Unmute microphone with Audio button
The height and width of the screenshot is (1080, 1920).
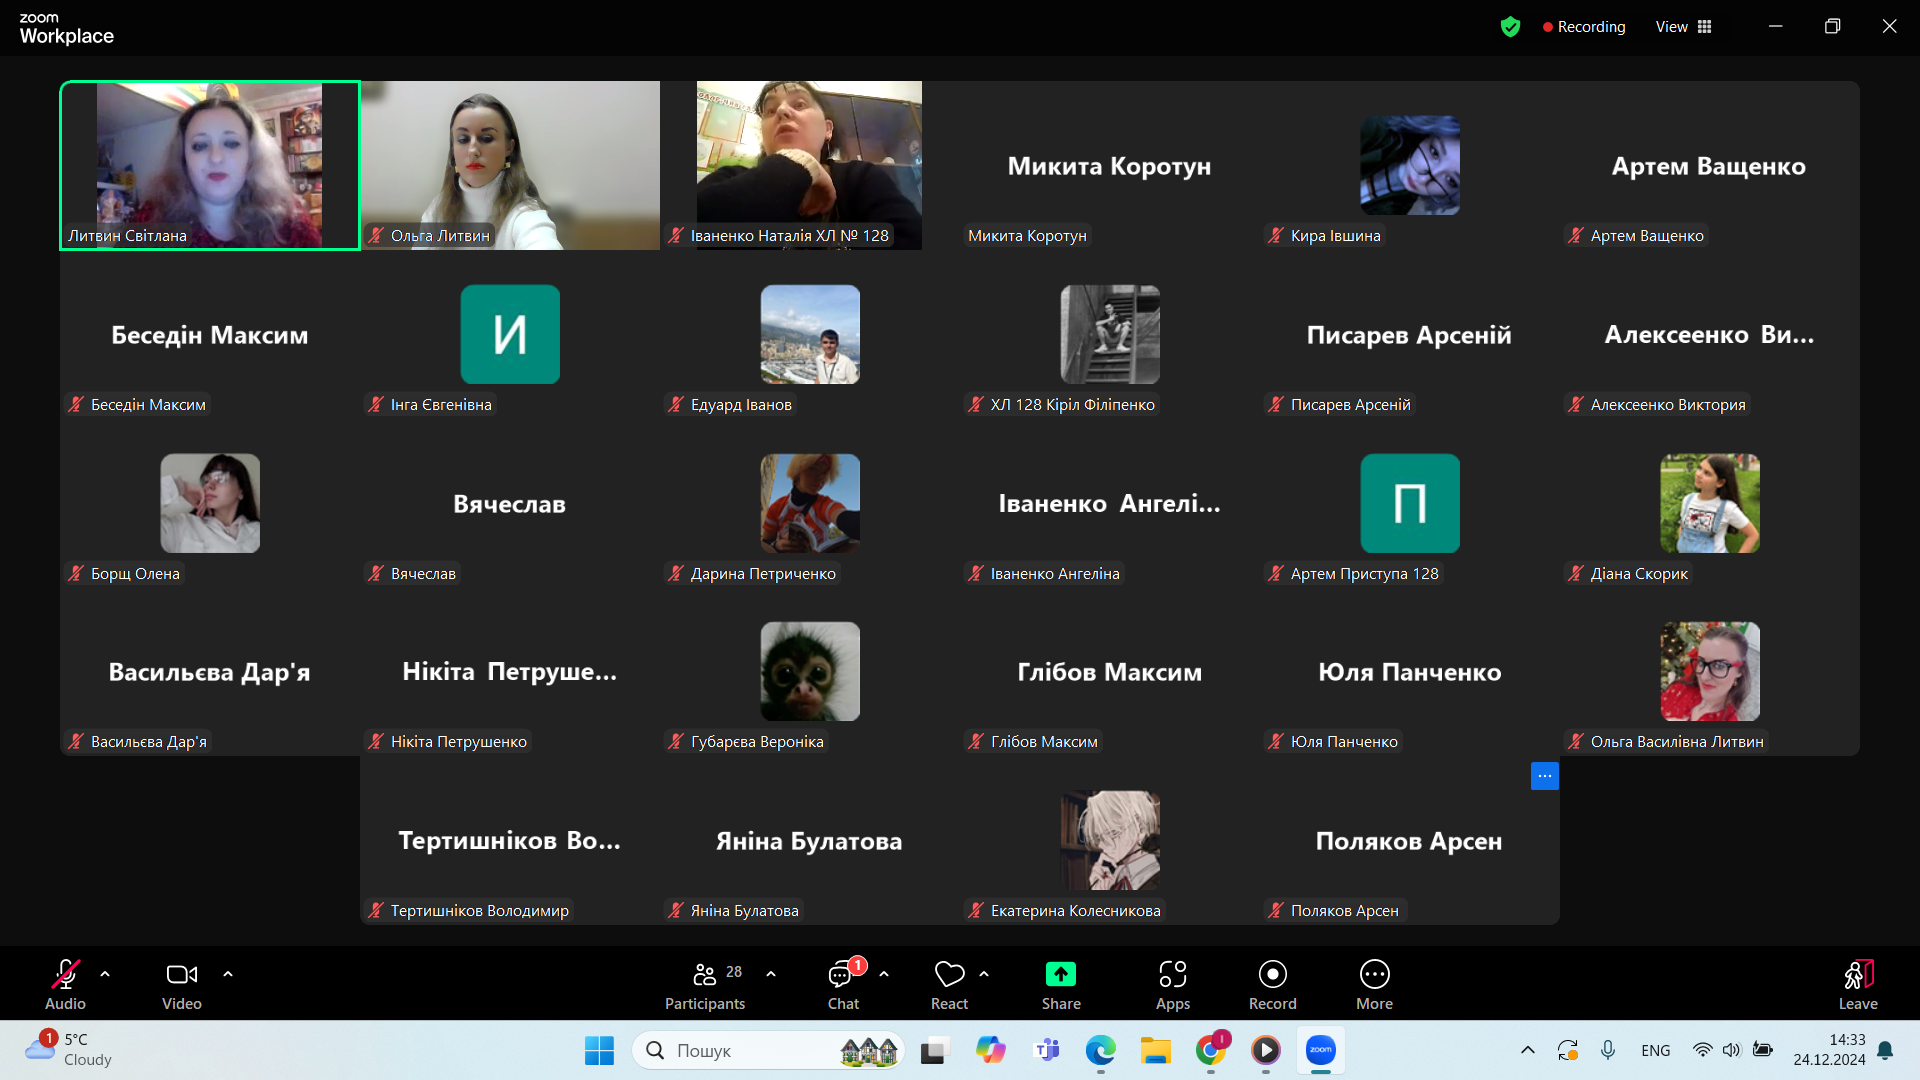[x=65, y=985]
